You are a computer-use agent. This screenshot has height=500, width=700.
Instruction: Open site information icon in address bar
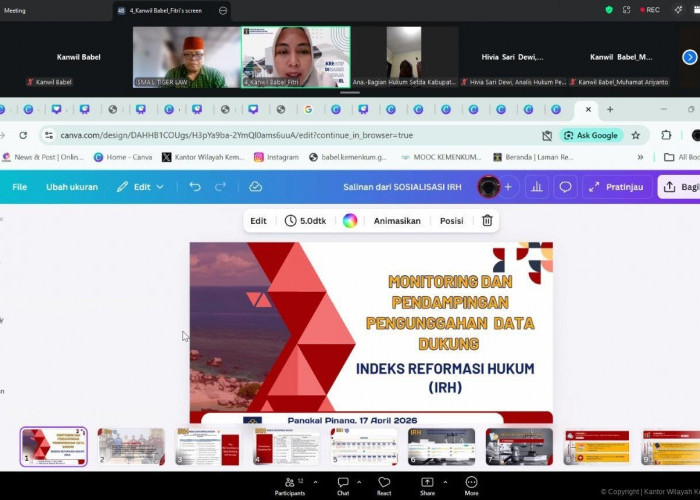tap(49, 135)
